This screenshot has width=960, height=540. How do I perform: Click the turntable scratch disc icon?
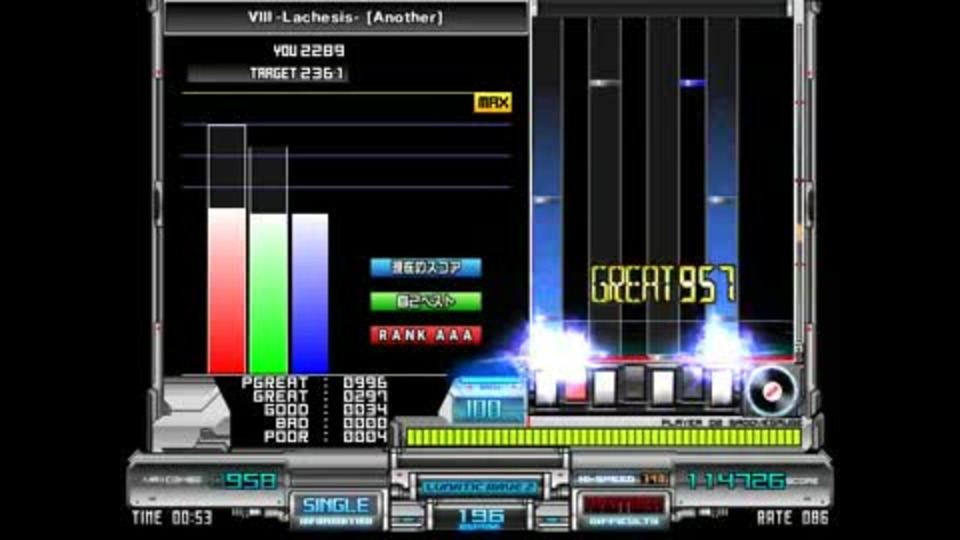coord(773,391)
